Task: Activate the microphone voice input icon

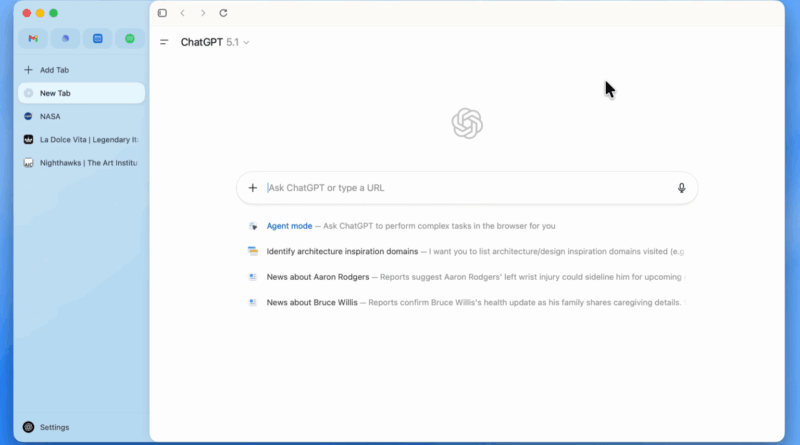Action: click(x=682, y=188)
